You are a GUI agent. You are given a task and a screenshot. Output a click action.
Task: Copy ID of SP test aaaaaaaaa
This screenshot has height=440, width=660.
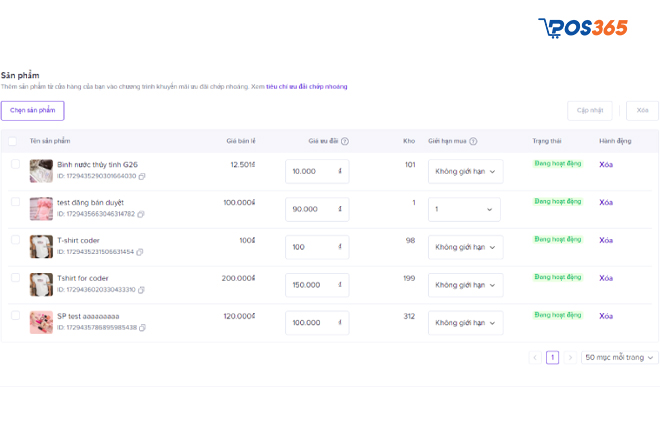(141, 328)
